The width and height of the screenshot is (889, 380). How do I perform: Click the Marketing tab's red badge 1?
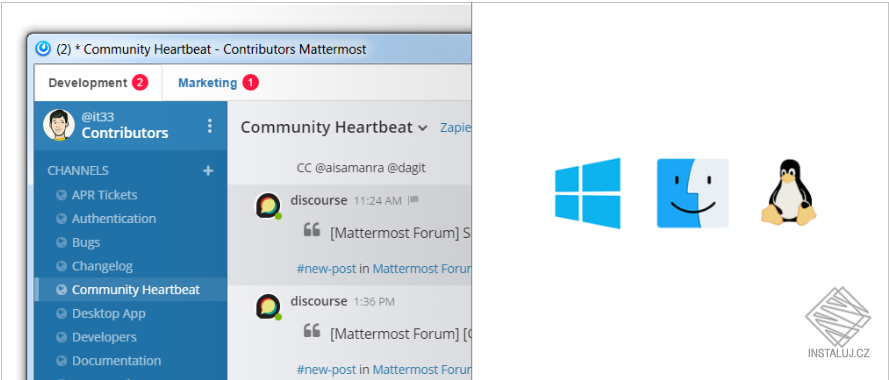point(251,83)
